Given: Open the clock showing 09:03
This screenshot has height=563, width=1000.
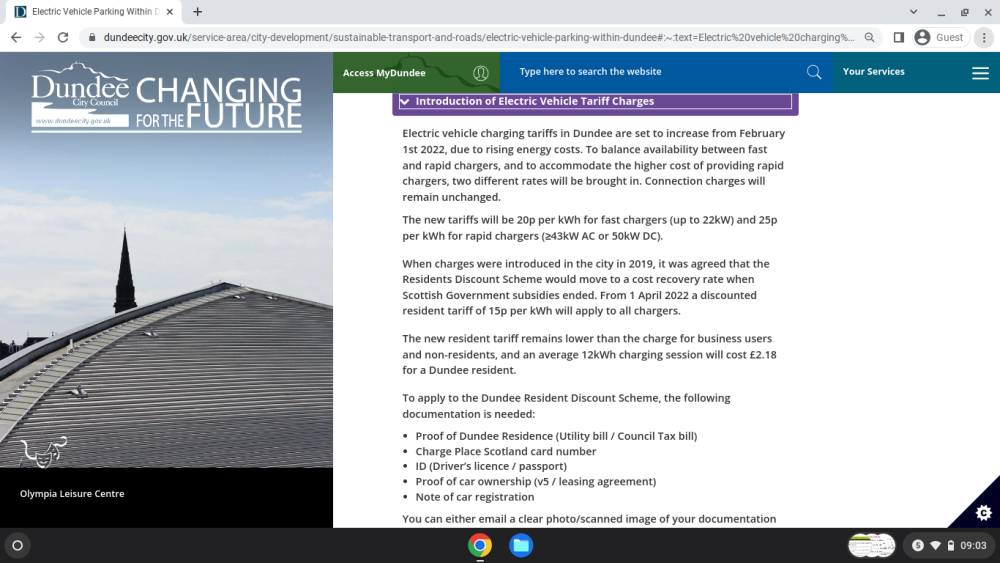Looking at the screenshot, I should (x=973, y=545).
